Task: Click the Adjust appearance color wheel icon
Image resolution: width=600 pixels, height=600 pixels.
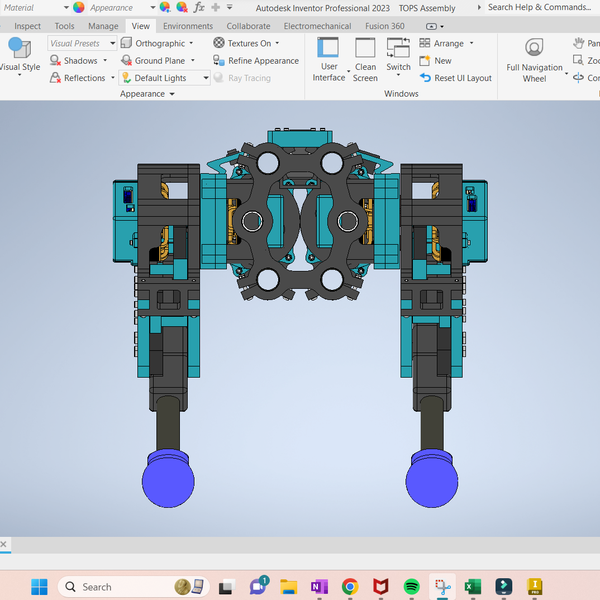Action: [165, 7]
